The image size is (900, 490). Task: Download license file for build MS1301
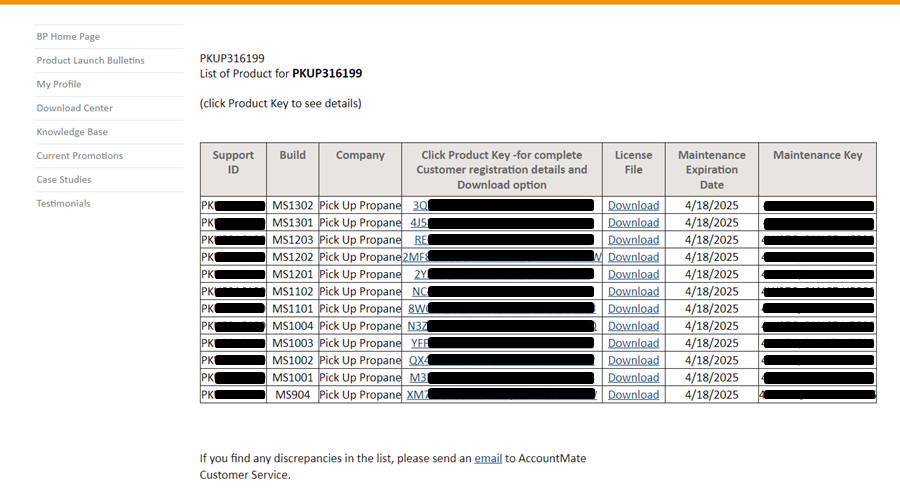pyautogui.click(x=633, y=223)
